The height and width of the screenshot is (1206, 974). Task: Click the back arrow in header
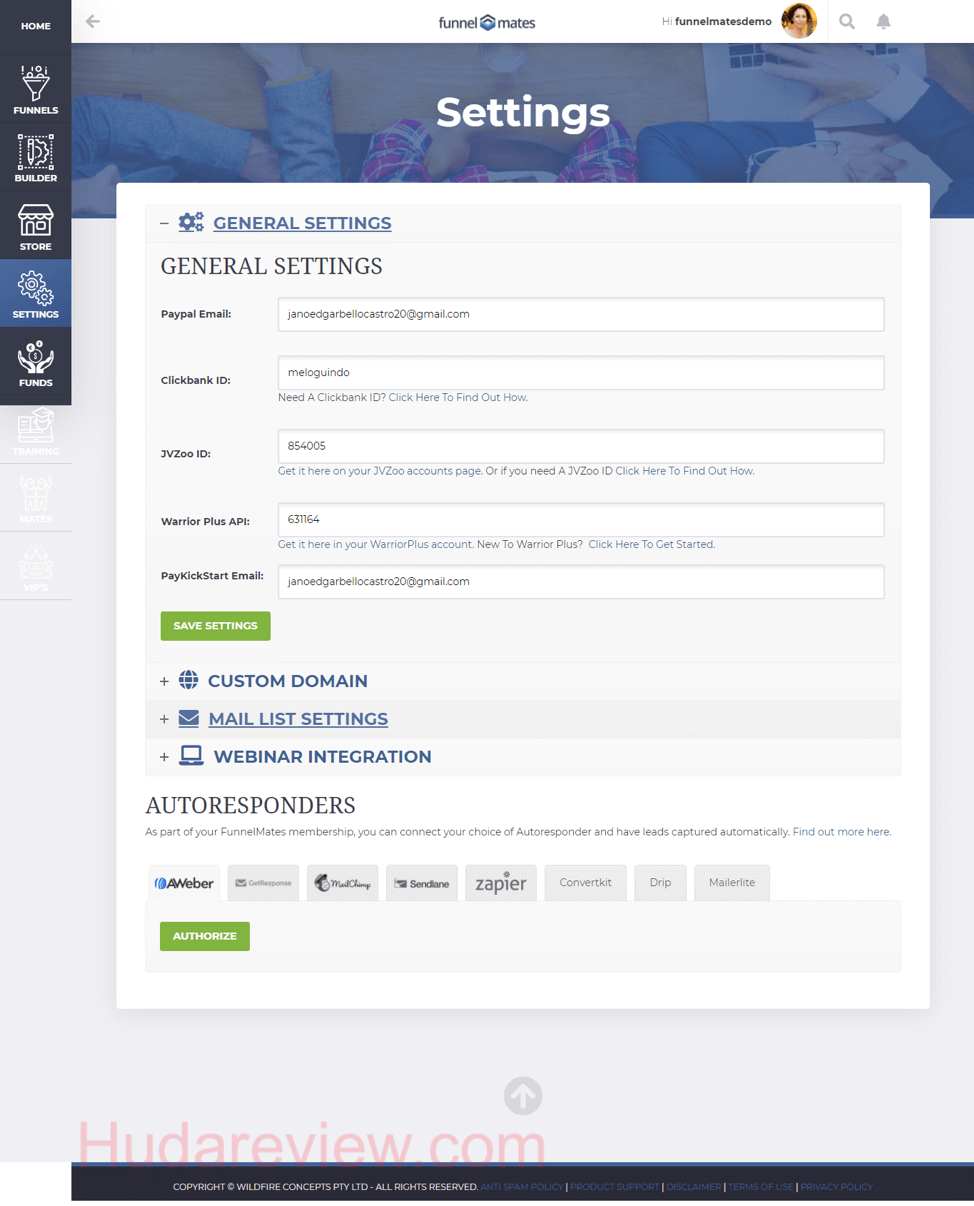(93, 21)
